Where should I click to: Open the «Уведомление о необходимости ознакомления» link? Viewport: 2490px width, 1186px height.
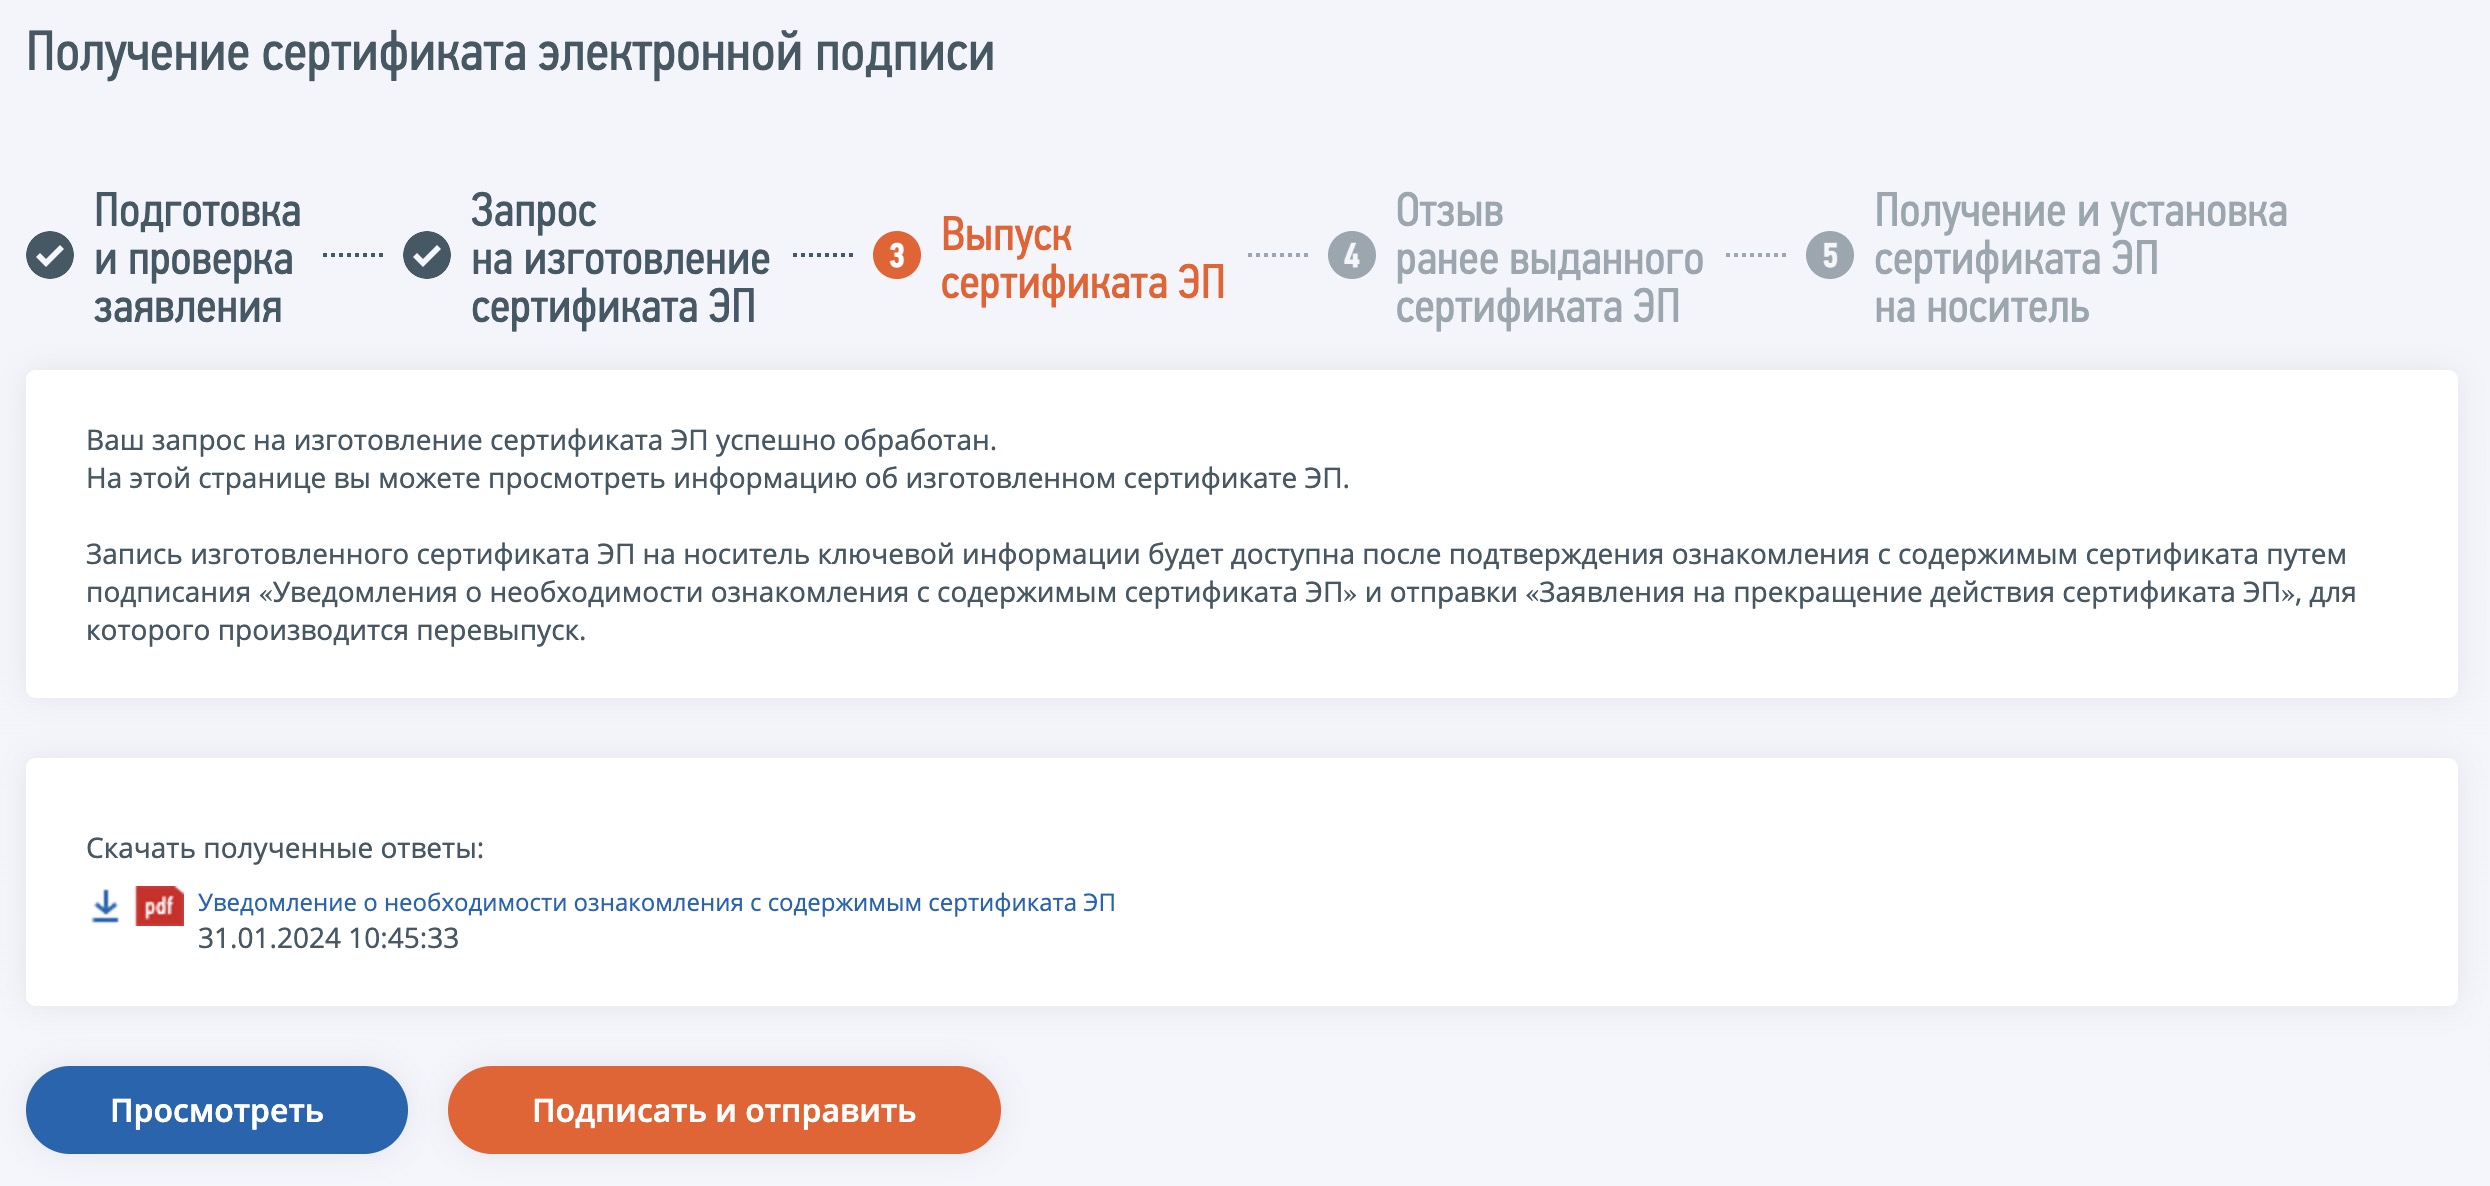(656, 902)
